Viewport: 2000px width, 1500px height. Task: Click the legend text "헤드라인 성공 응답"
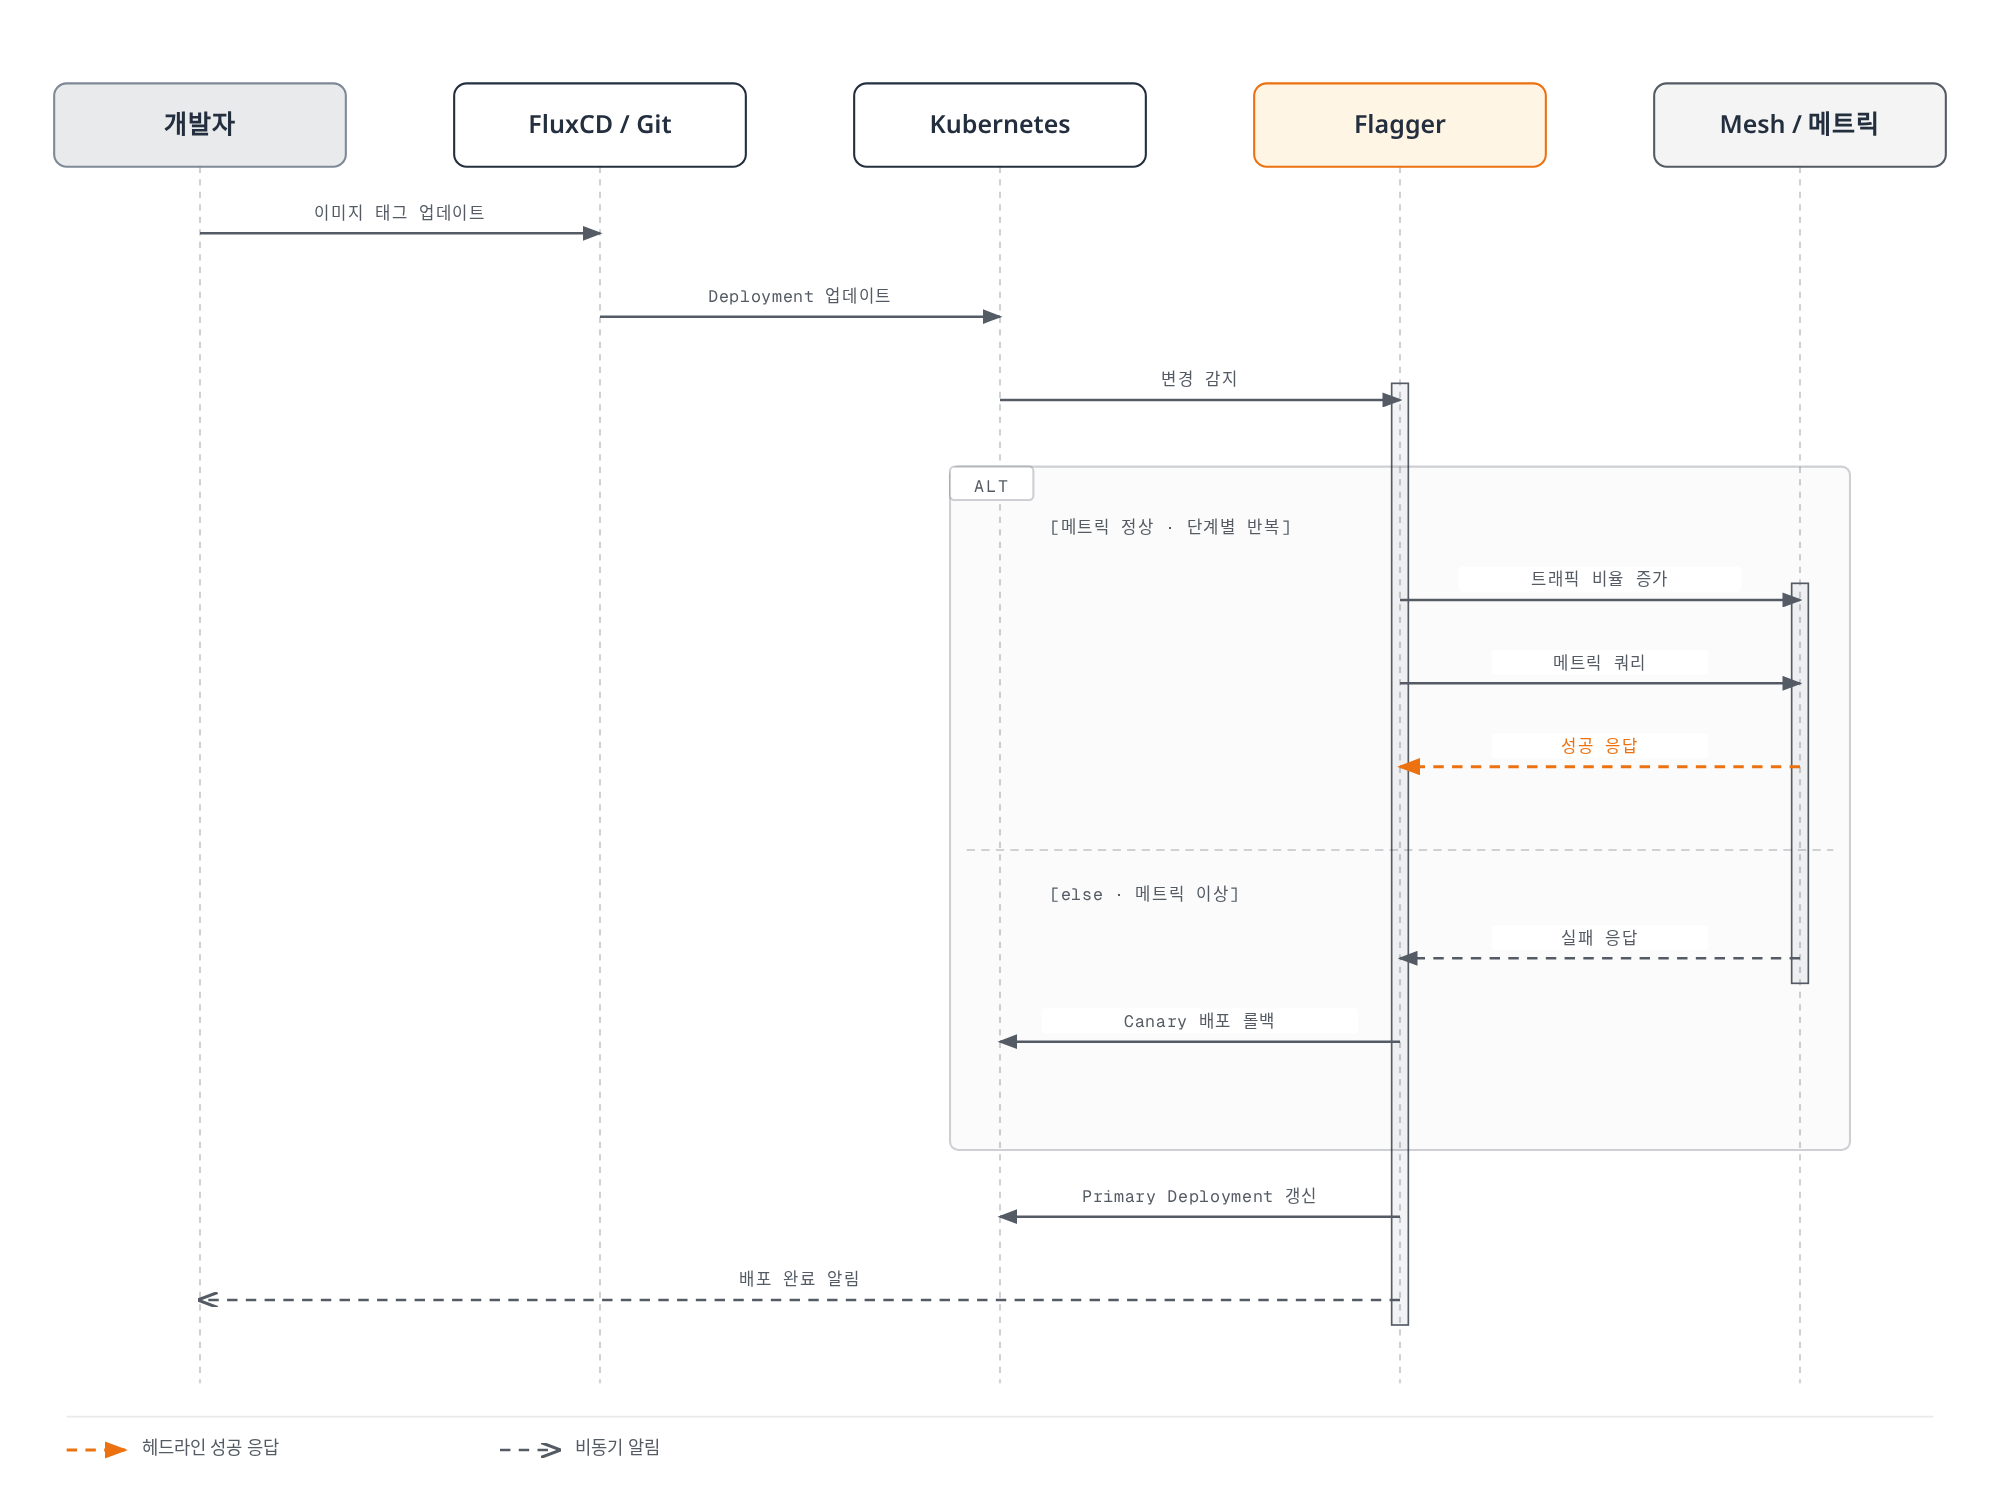click(x=210, y=1447)
